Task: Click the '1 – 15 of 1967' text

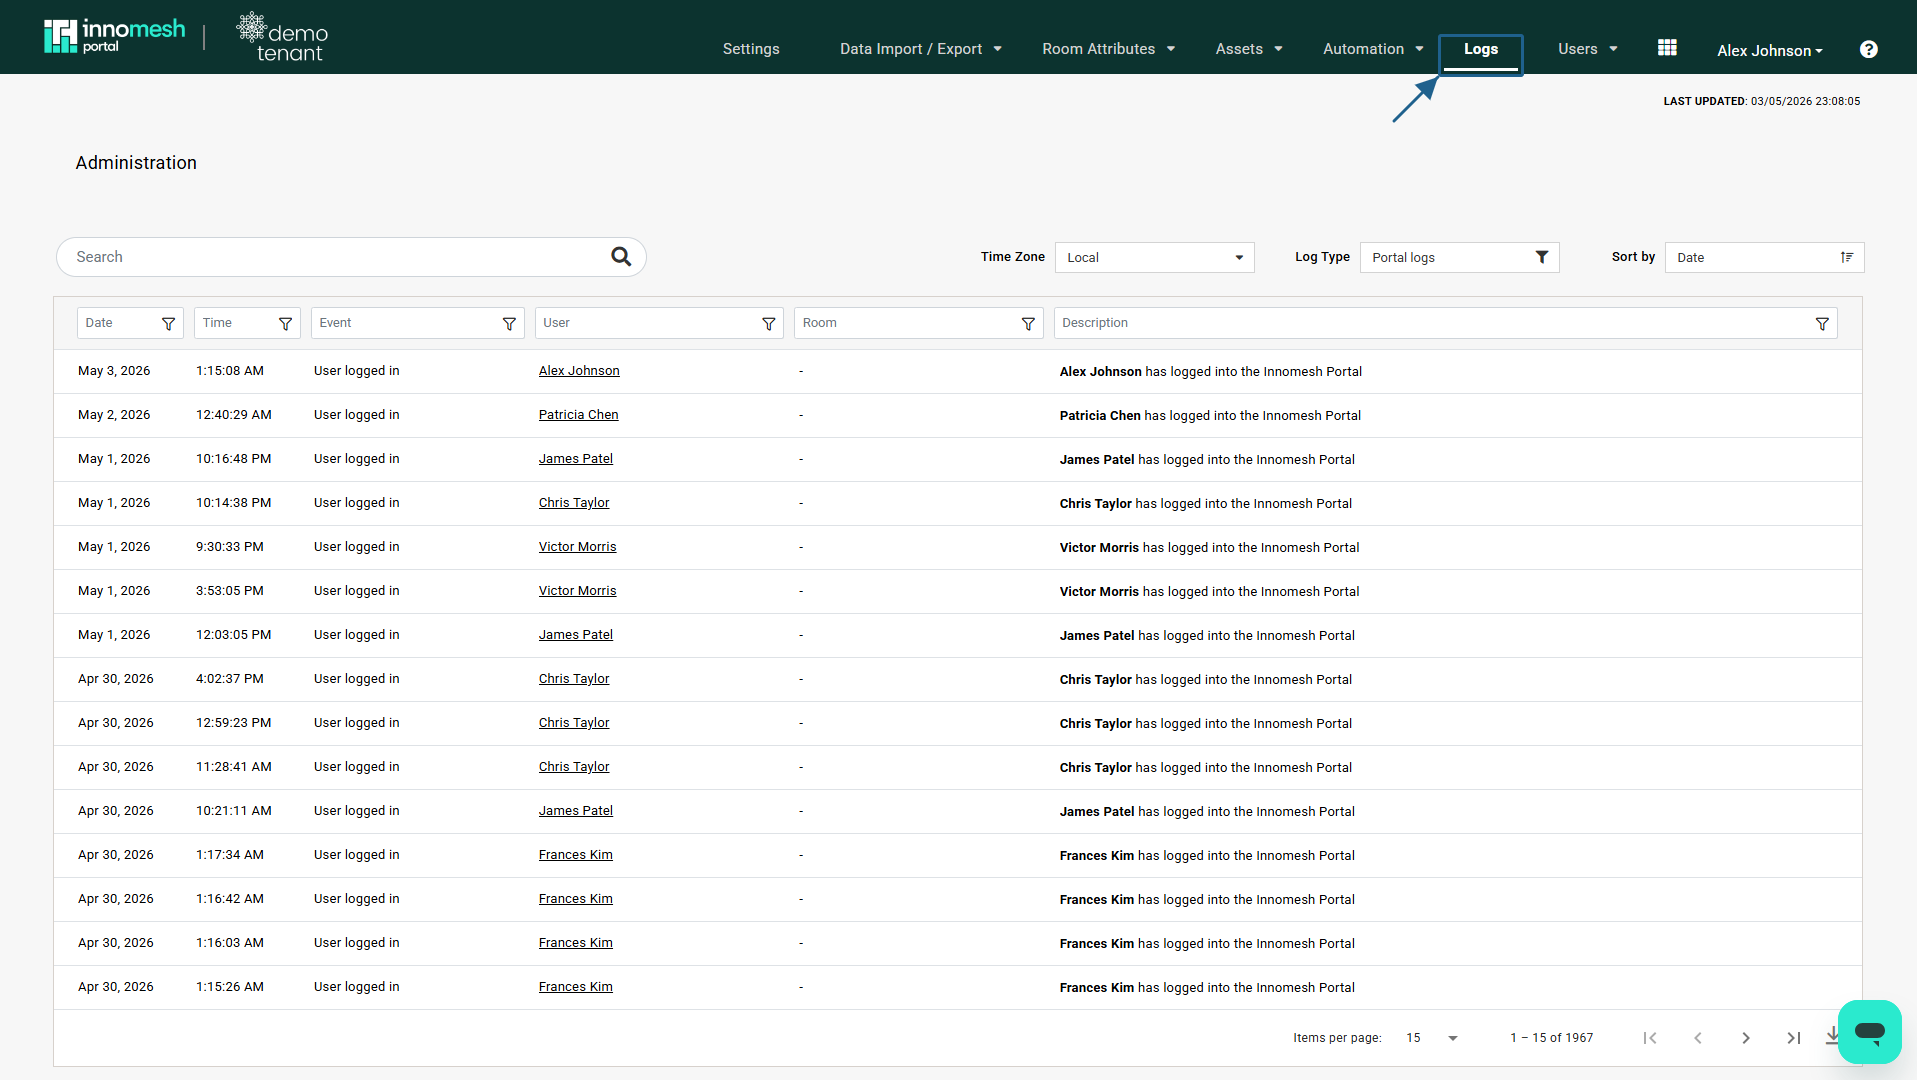Action: pyautogui.click(x=1551, y=1038)
